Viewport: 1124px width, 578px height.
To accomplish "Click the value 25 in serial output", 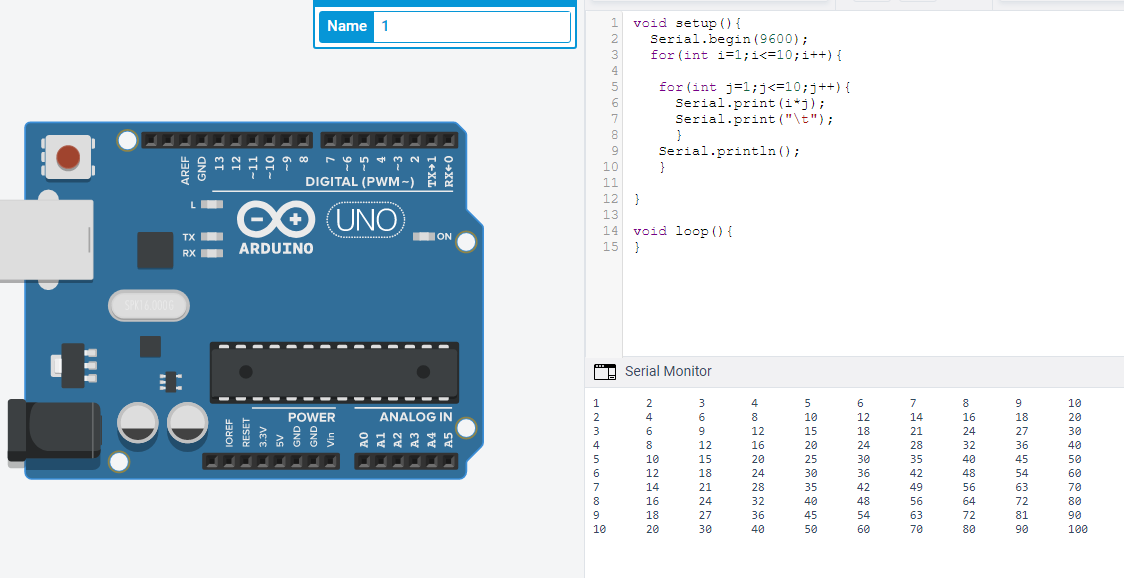I will (811, 459).
